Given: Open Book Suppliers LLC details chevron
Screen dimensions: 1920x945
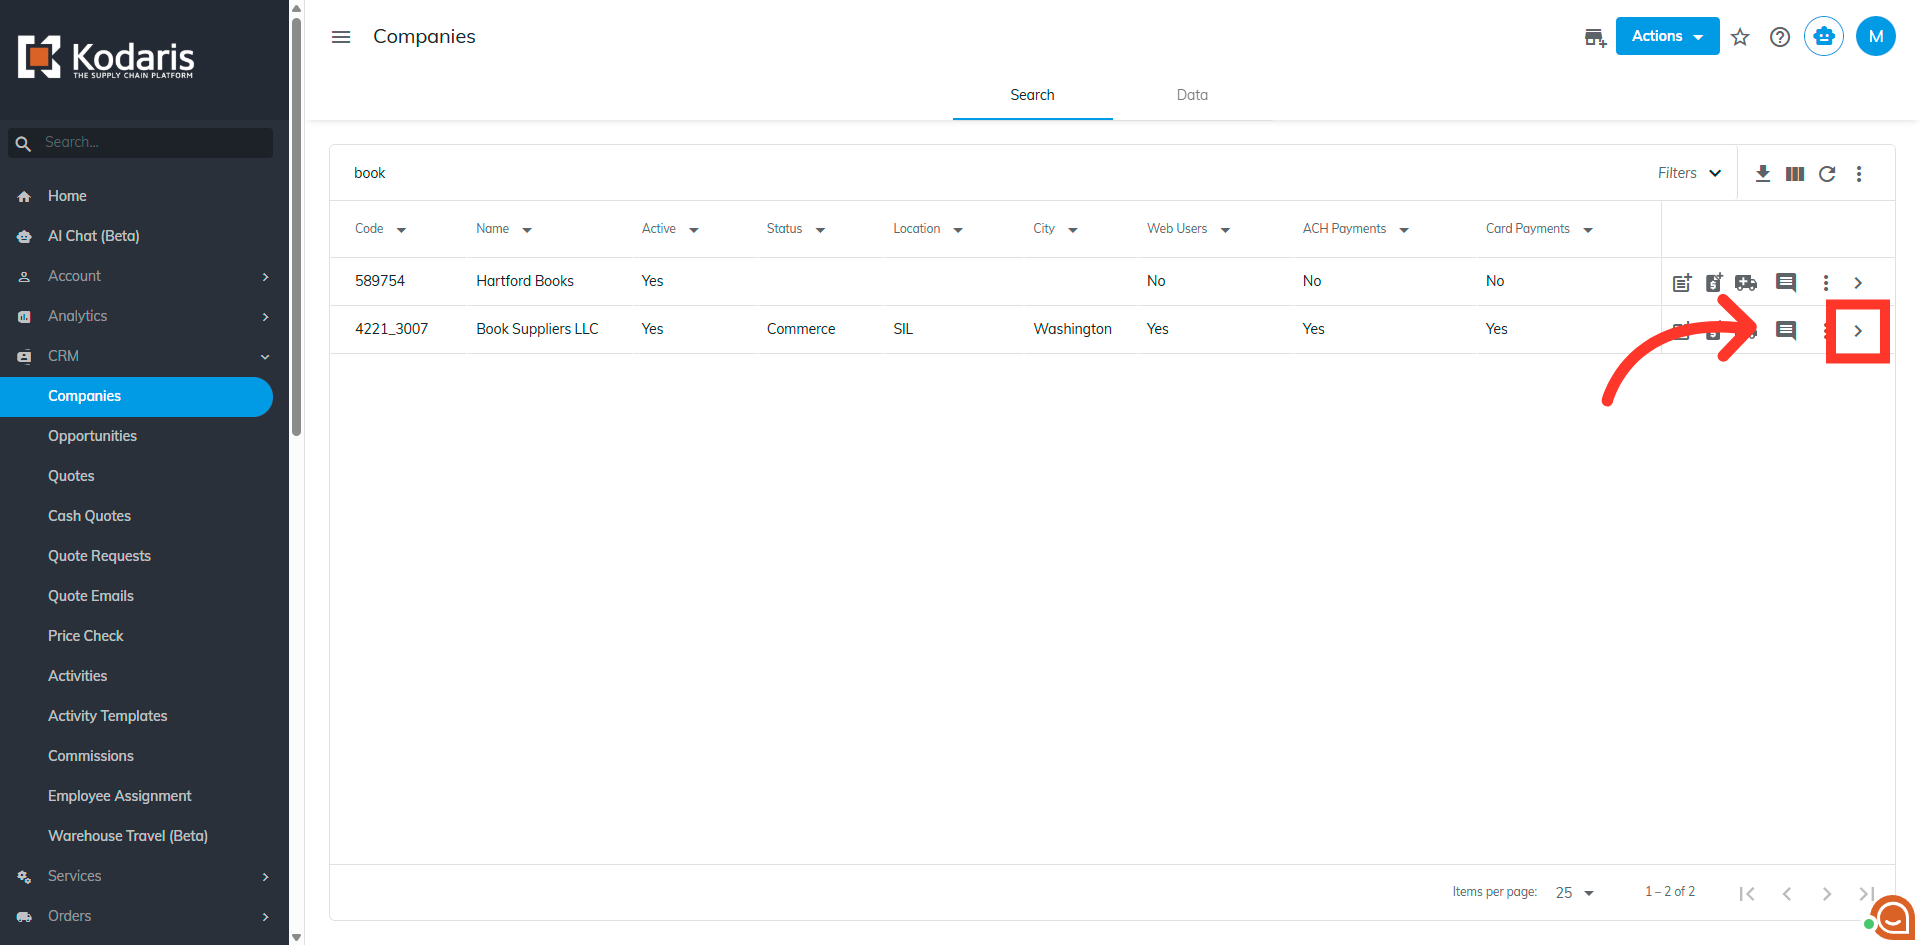Looking at the screenshot, I should point(1858,331).
